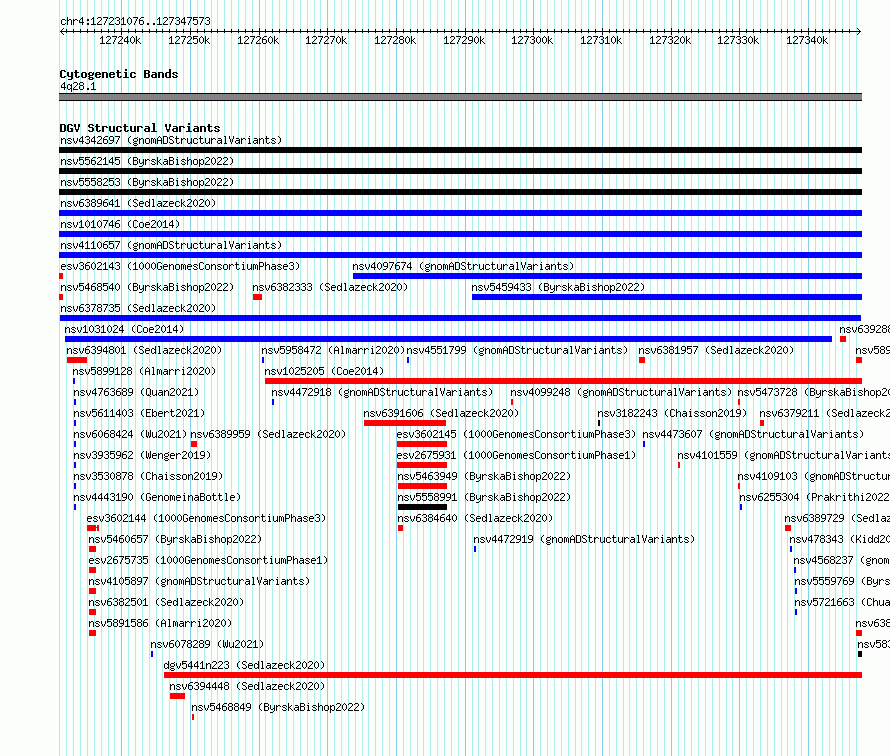Viewport: 890px width, 756px height.
Task: Click the nsv6068424 Wu2021 label
Action: pyautogui.click(x=130, y=434)
